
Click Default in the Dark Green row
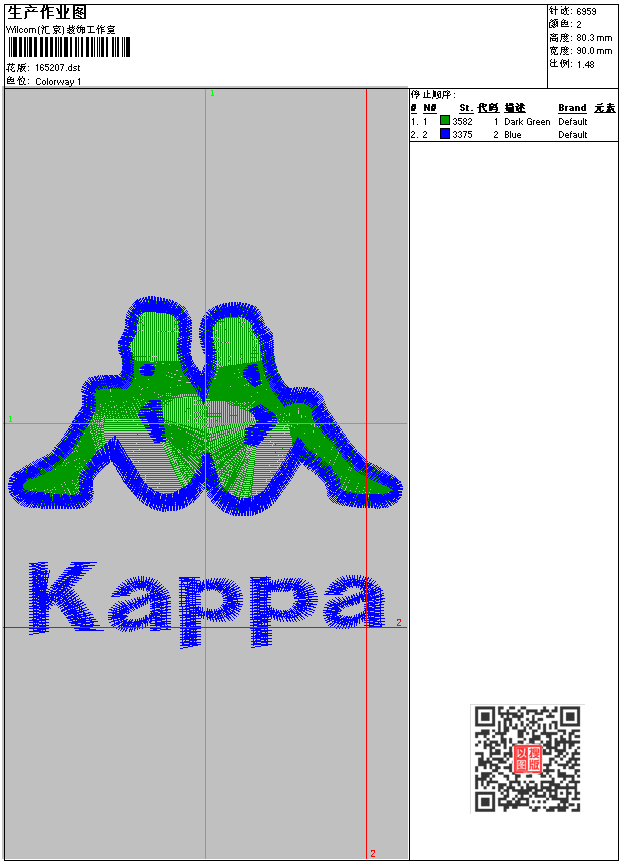coord(573,121)
